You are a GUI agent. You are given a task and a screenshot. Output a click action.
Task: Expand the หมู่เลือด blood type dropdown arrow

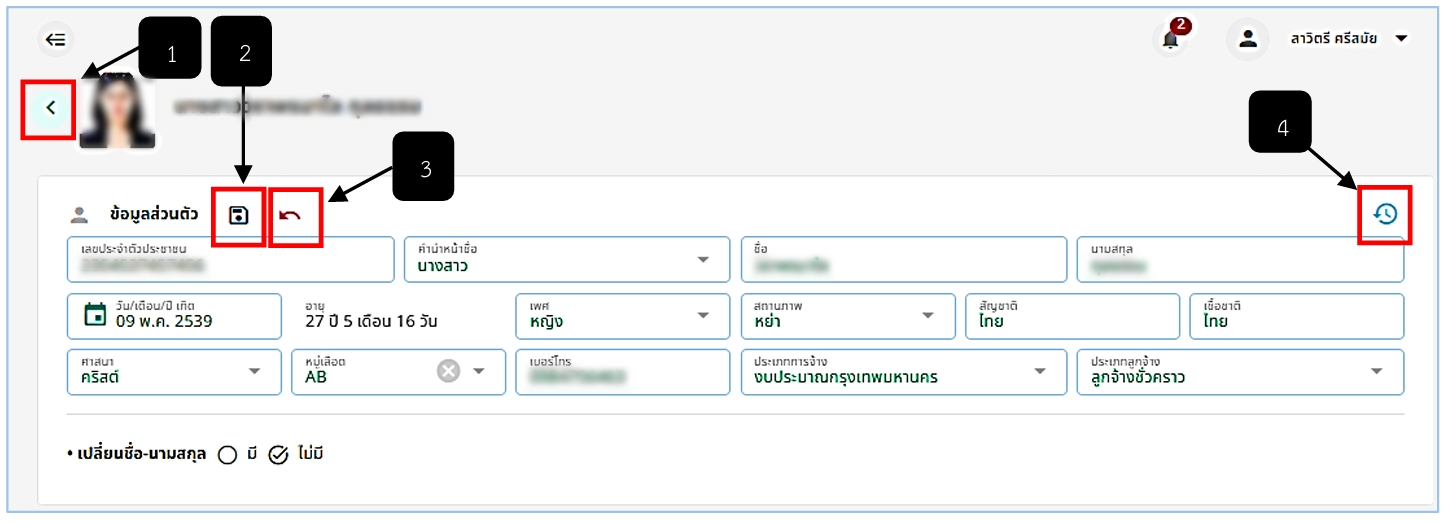pos(479,371)
